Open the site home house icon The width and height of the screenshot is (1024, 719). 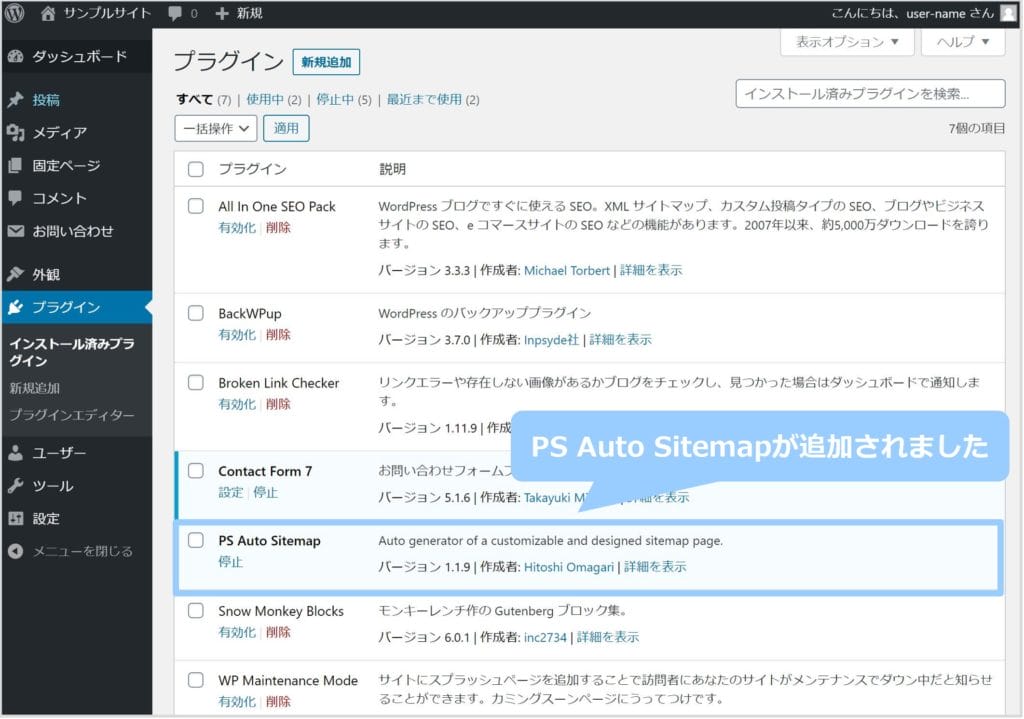point(48,13)
